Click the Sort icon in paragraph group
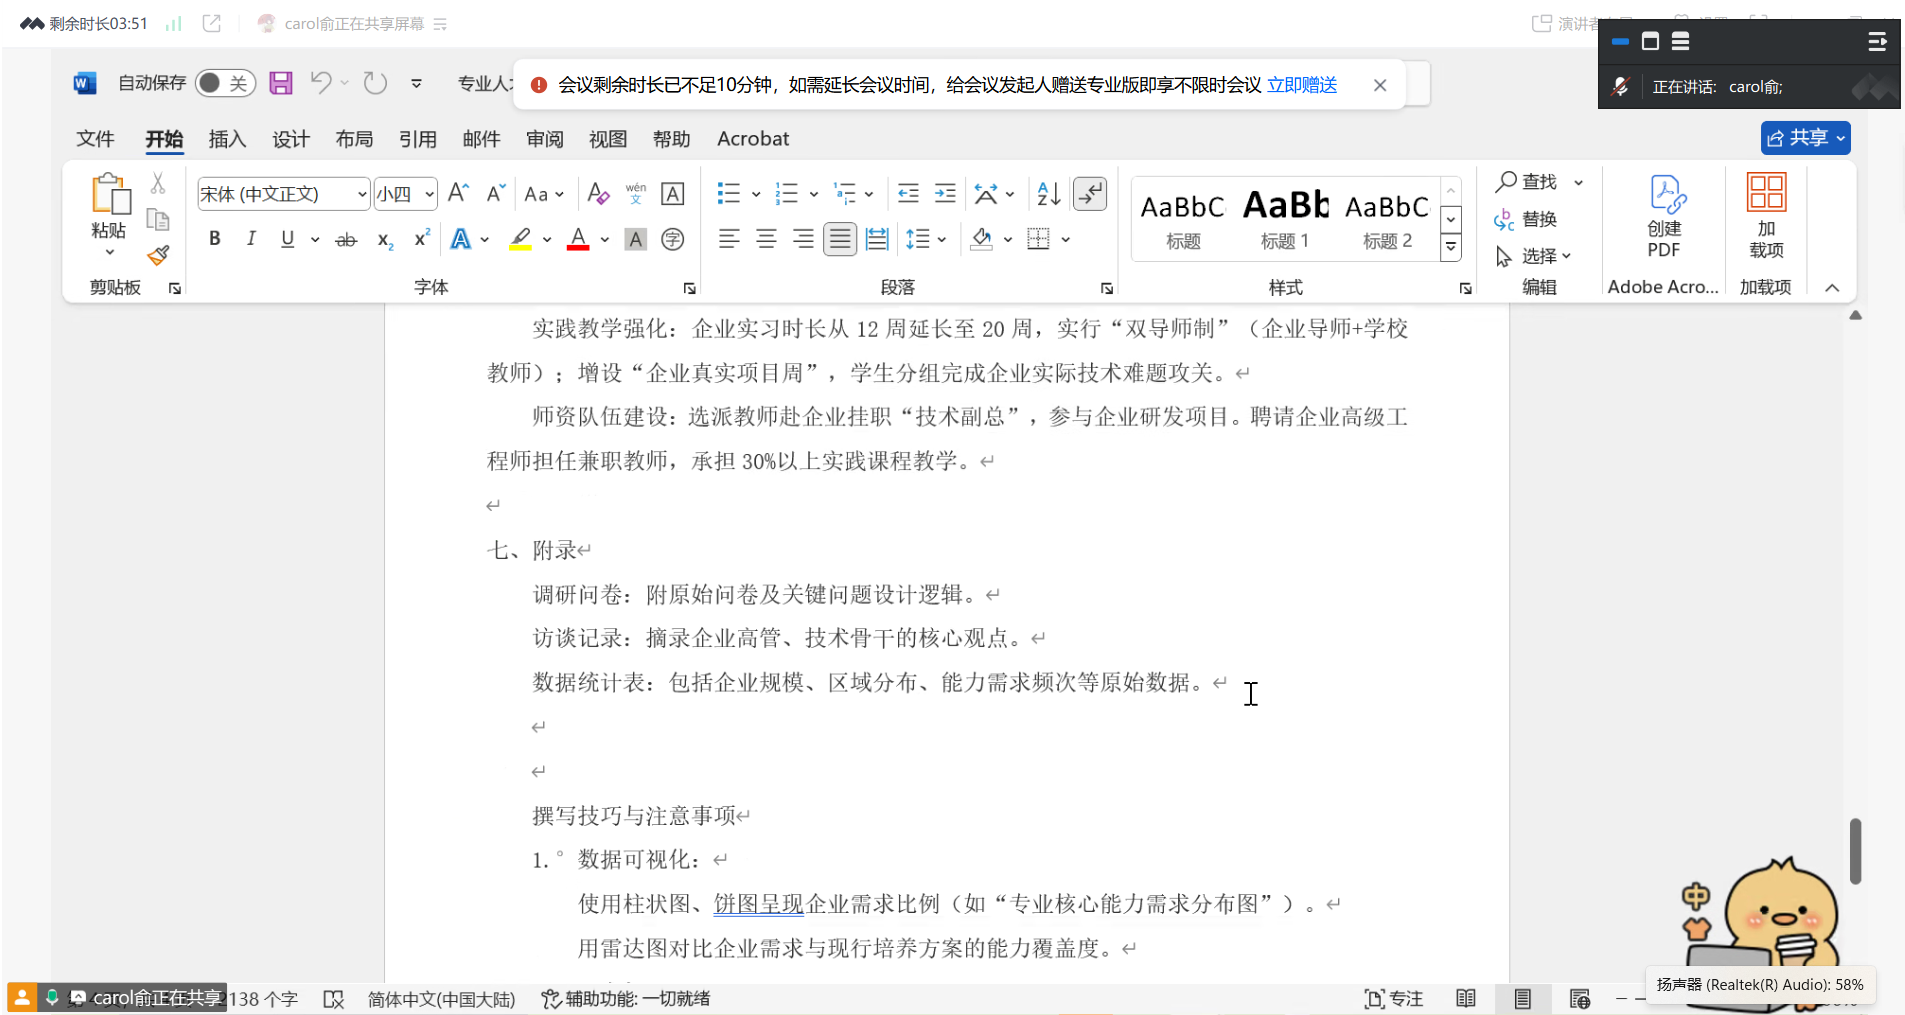Screen dimensions: 1905x1015 [1048, 193]
